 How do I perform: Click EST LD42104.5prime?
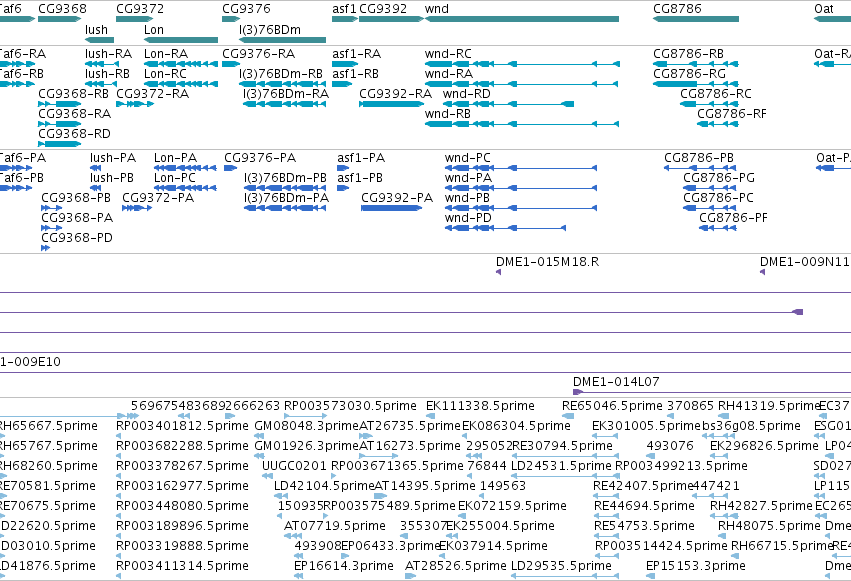tap(281, 496)
